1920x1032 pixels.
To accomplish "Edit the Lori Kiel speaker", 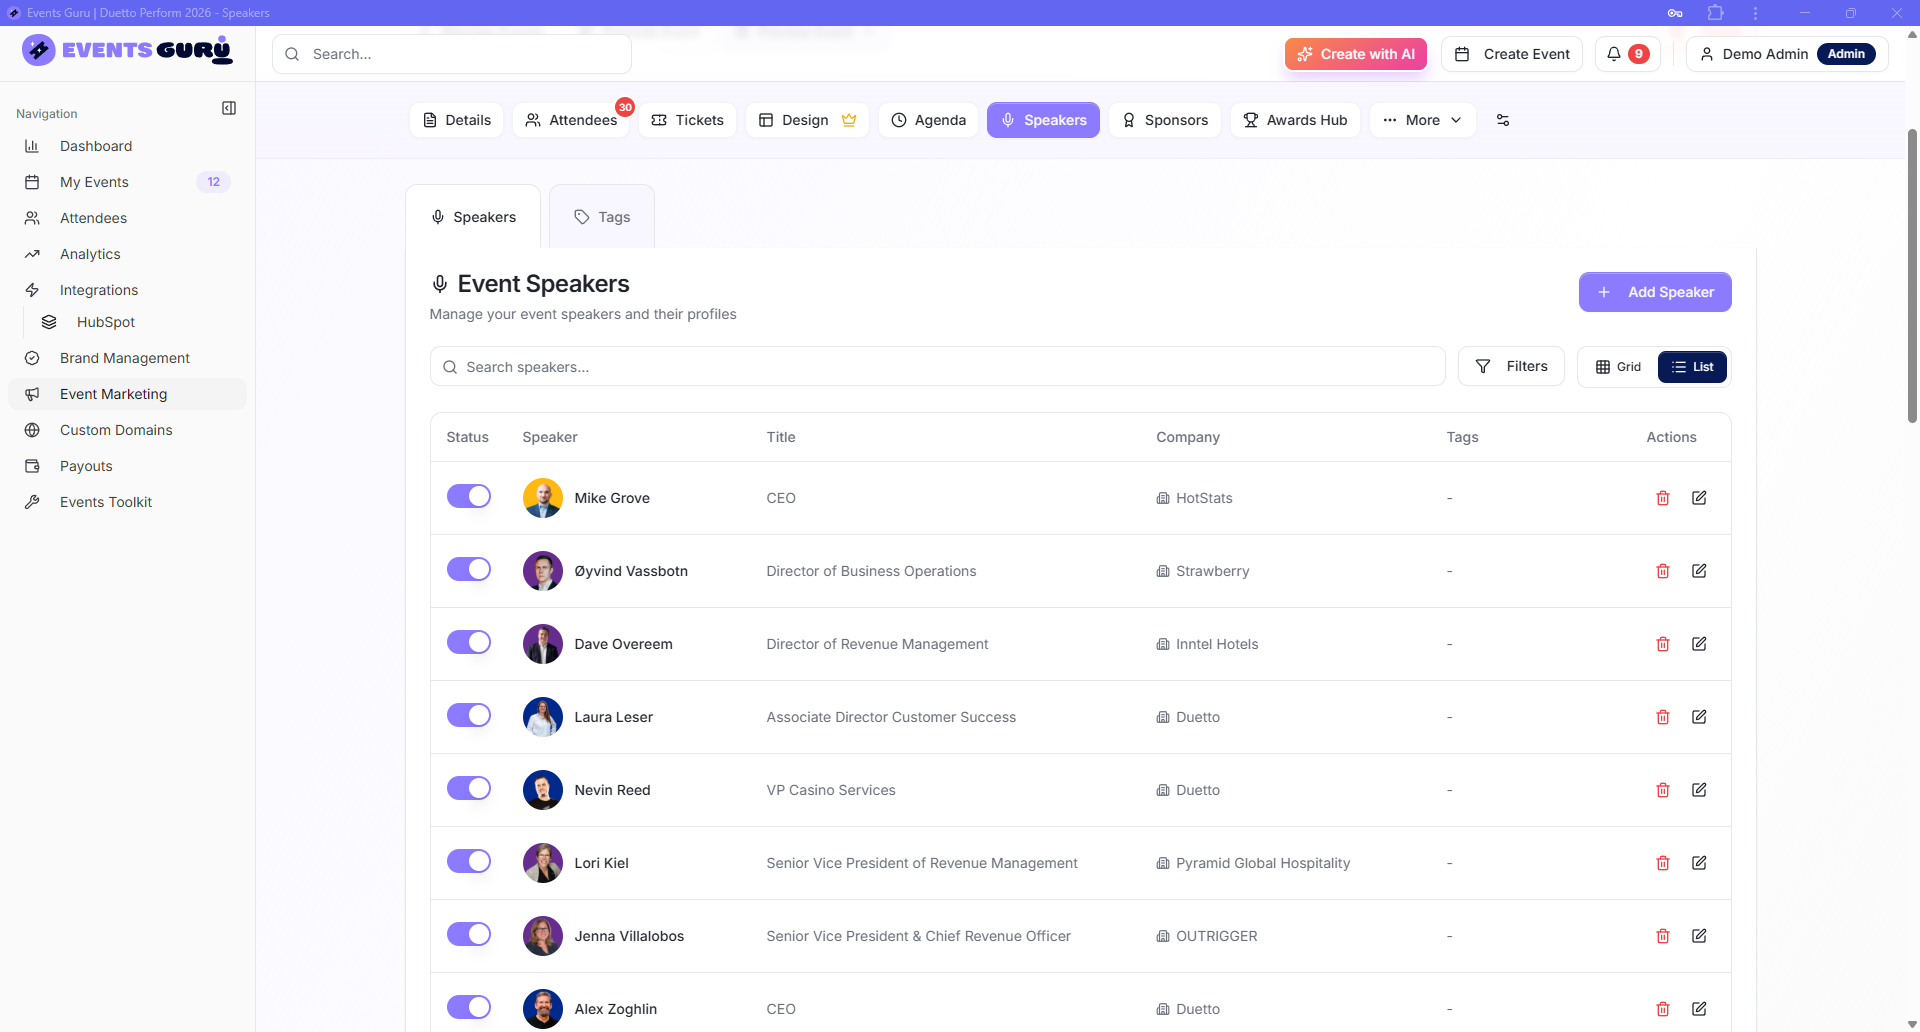I will pyautogui.click(x=1699, y=863).
